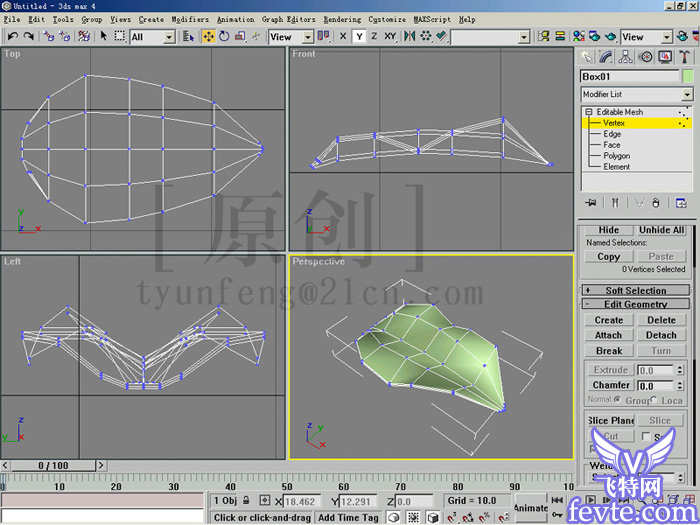
Task: Click the Redo arrow icon
Action: [29, 36]
